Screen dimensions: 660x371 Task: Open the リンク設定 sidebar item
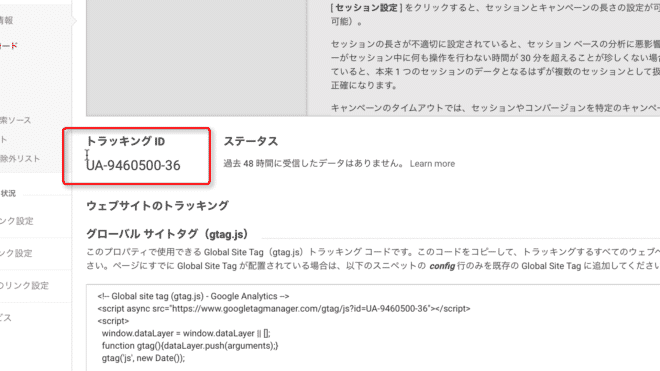coord(24,286)
